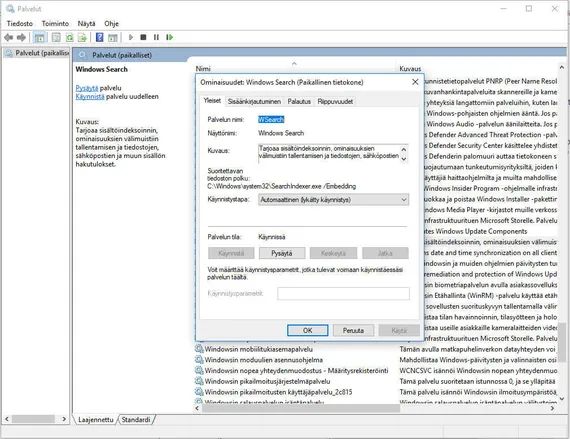Open the Käynnistystapa dropdown
The width and height of the screenshot is (570, 439).
(333, 200)
